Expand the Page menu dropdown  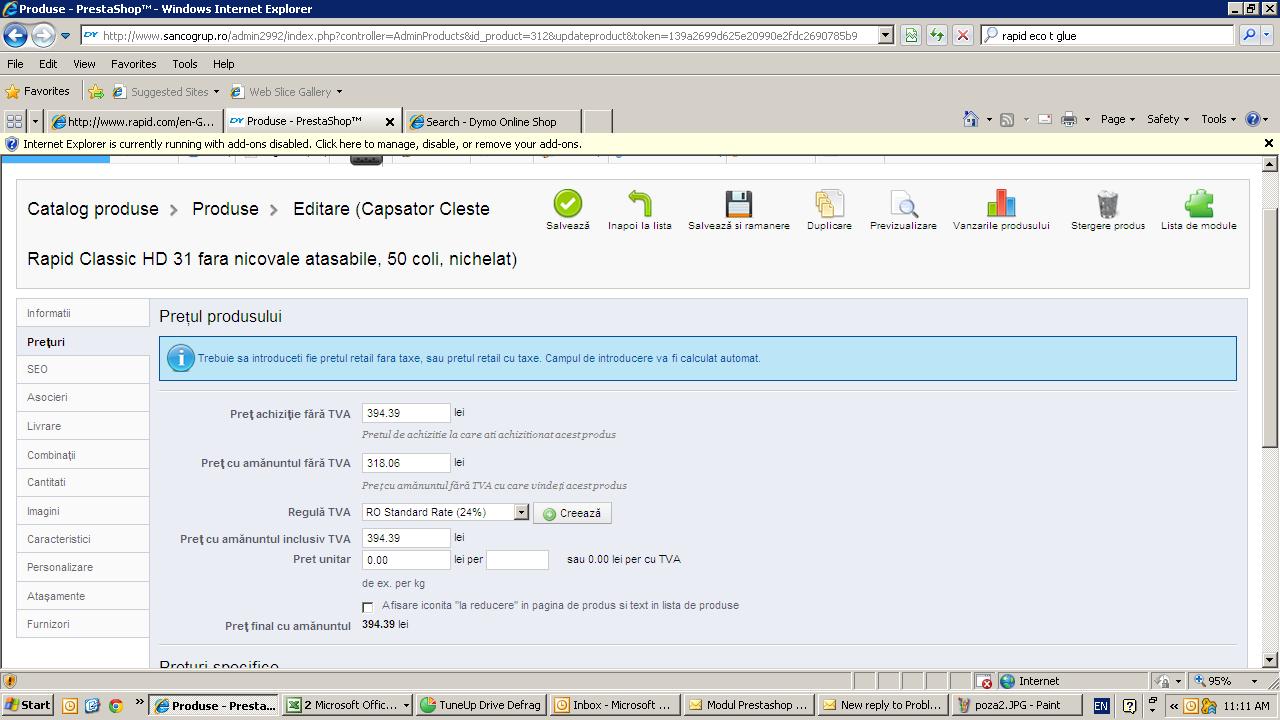point(1117,119)
